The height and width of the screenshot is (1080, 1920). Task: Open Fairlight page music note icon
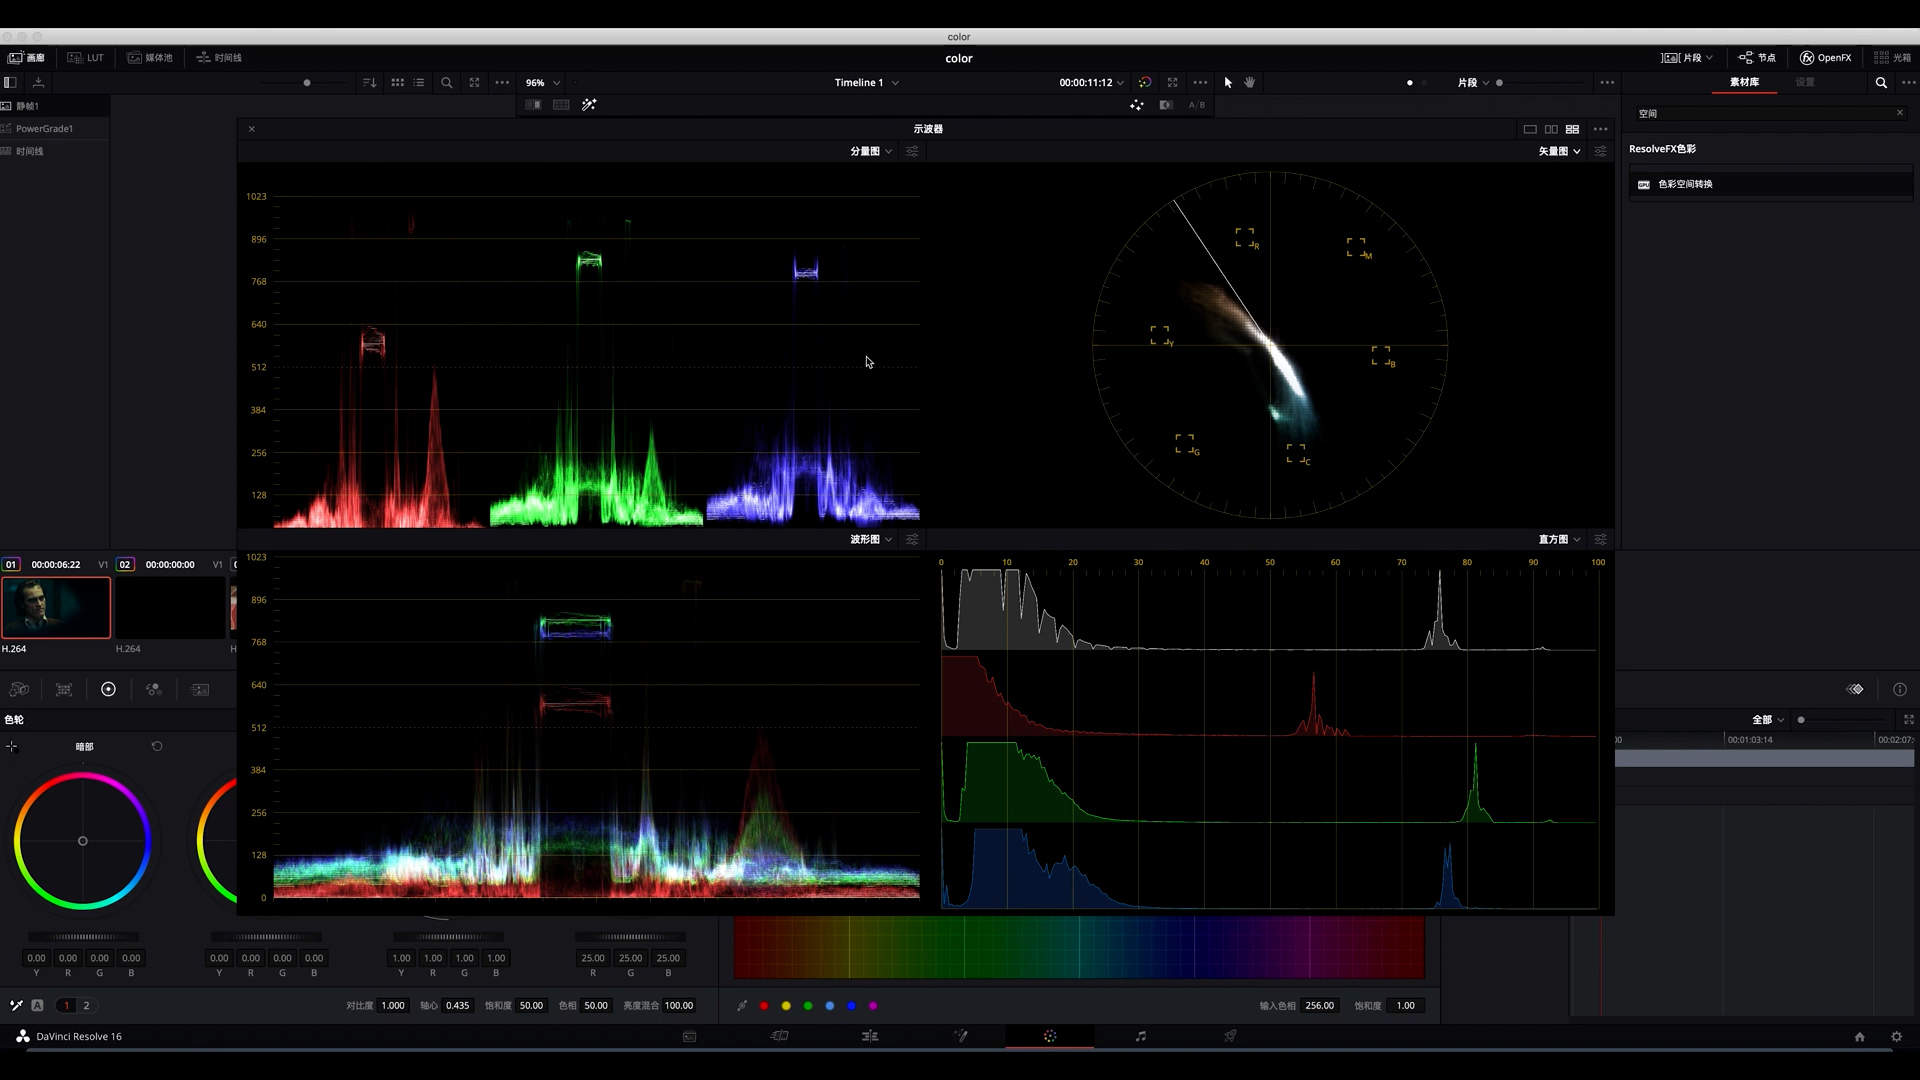(1140, 1036)
